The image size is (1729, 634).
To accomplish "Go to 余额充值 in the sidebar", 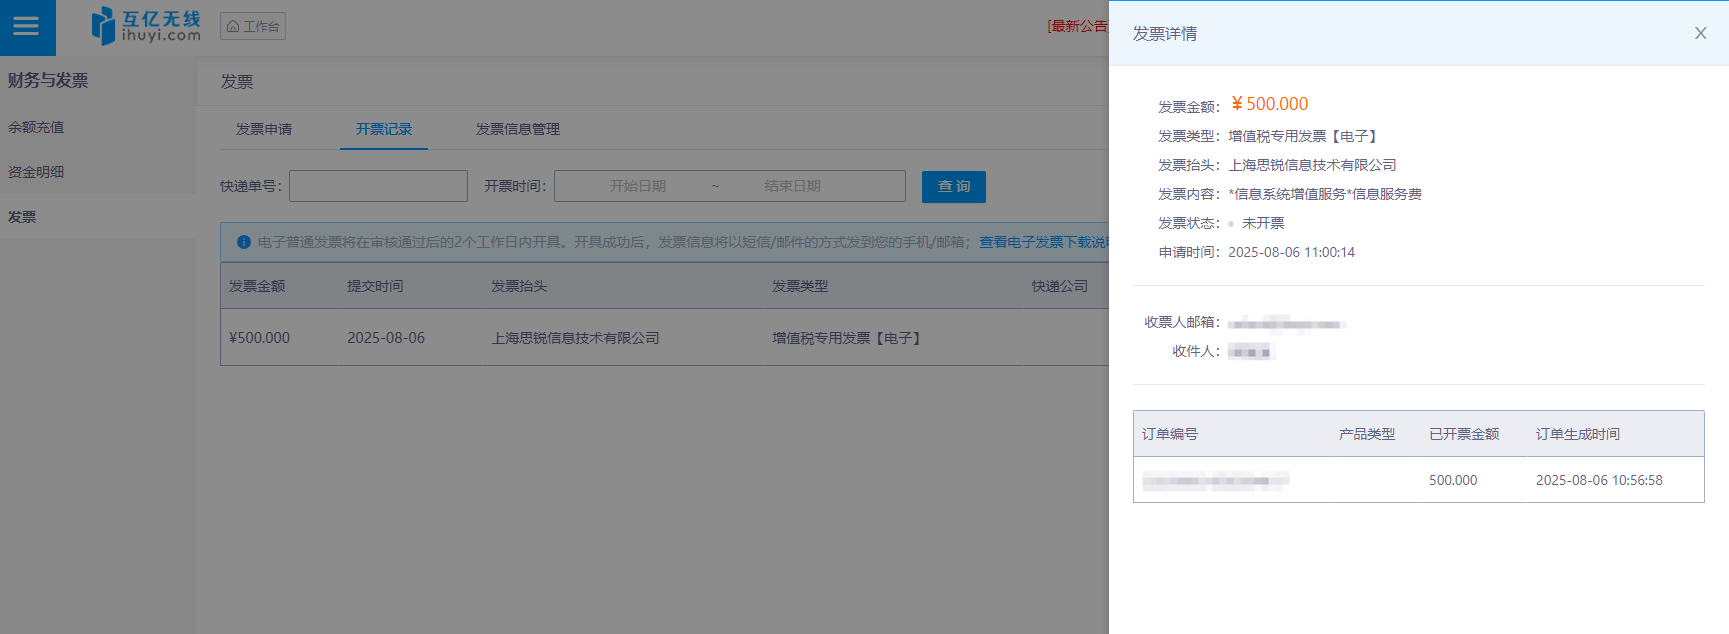I will [x=36, y=127].
